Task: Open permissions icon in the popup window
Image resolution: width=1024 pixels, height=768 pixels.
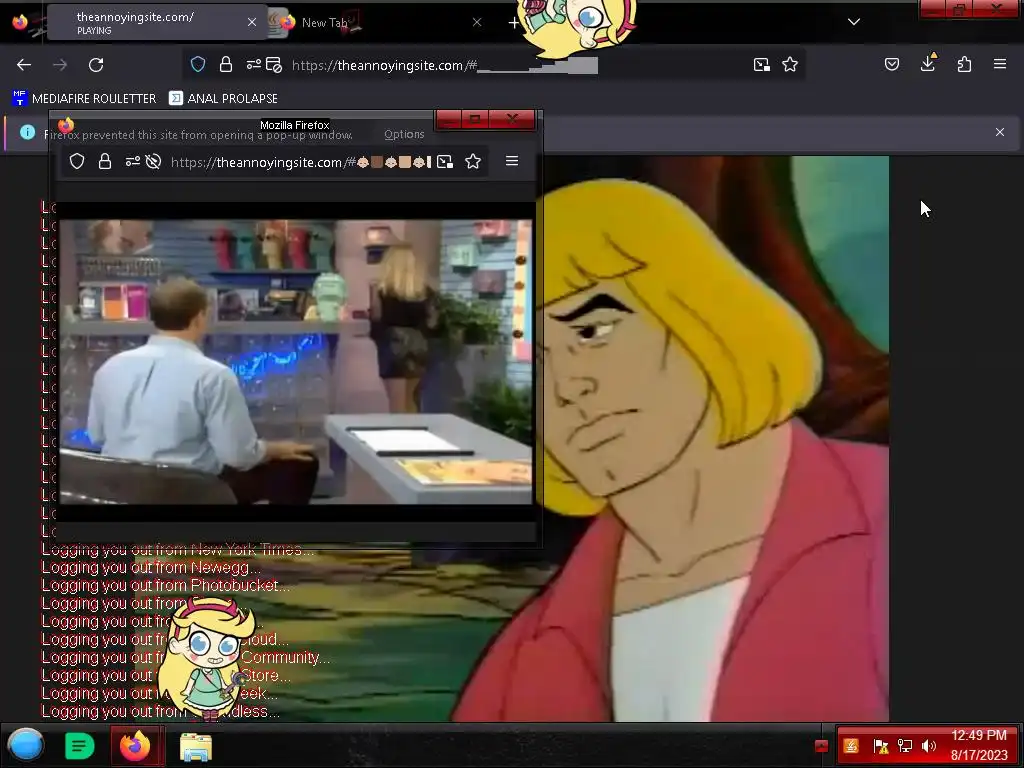Action: click(x=133, y=161)
